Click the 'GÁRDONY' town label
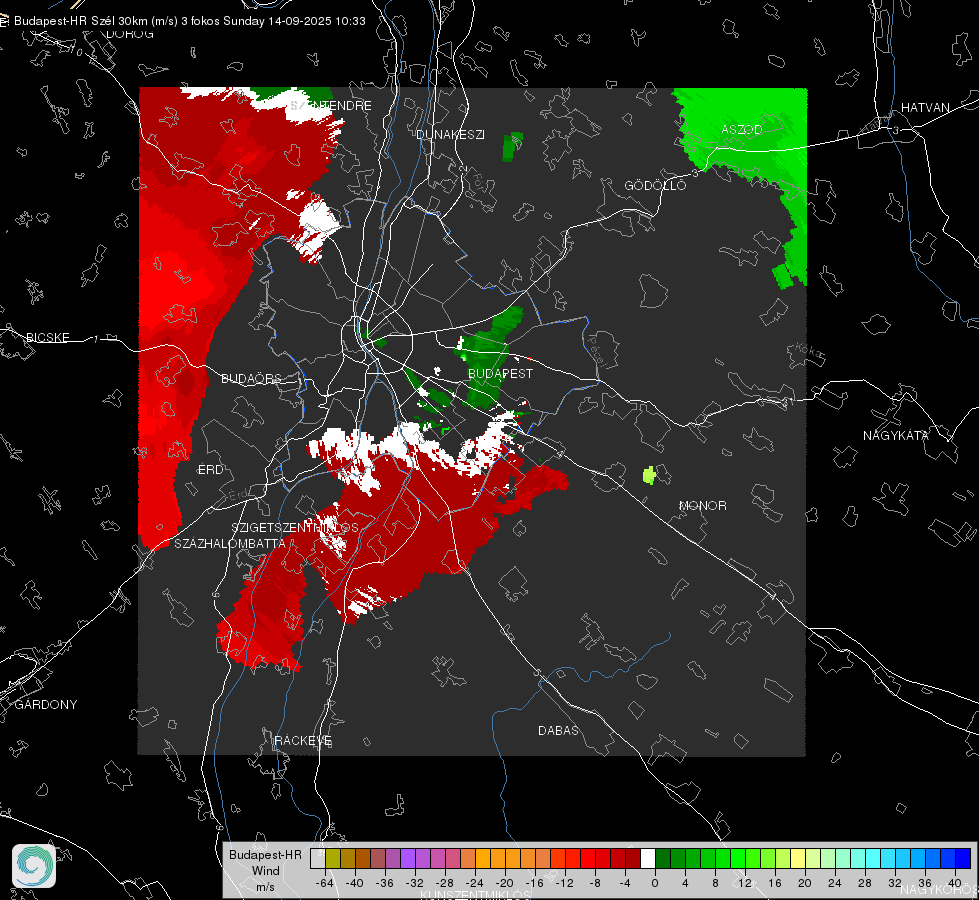 tap(46, 705)
